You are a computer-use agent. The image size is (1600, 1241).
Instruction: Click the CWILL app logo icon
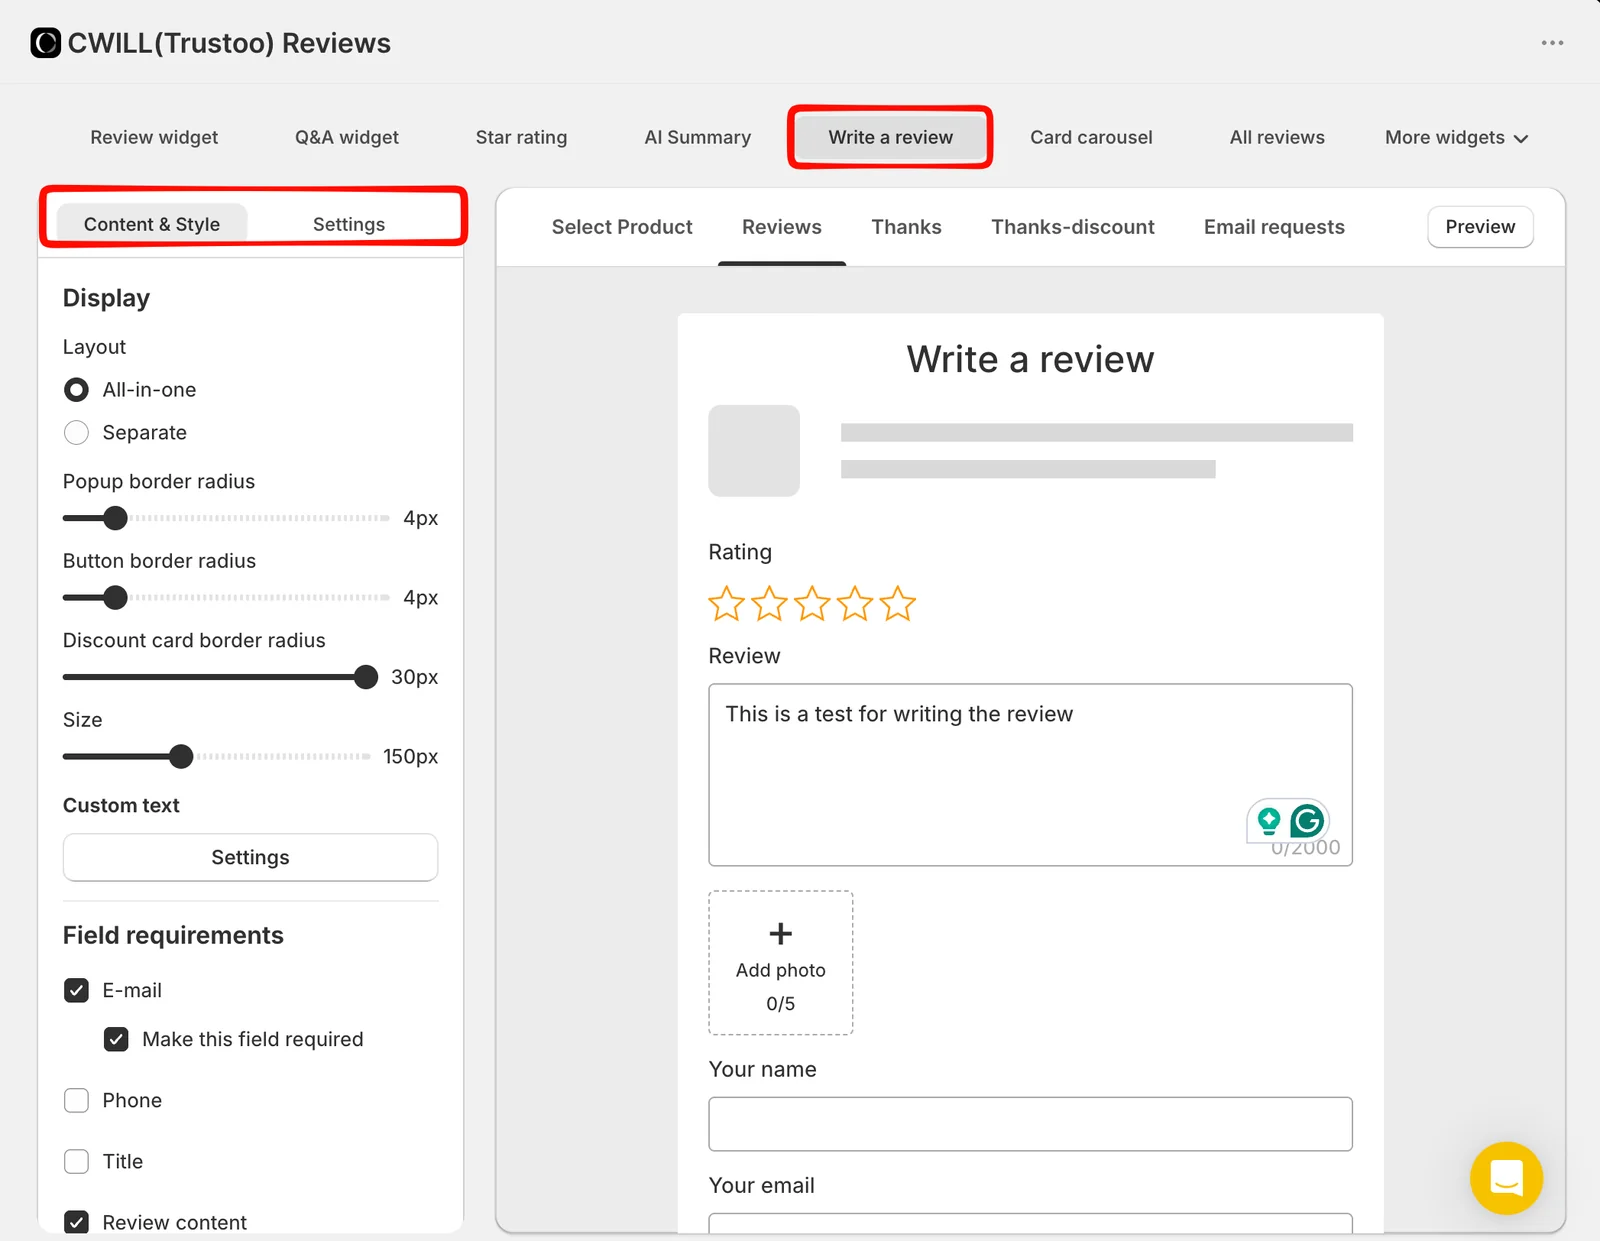pos(45,43)
